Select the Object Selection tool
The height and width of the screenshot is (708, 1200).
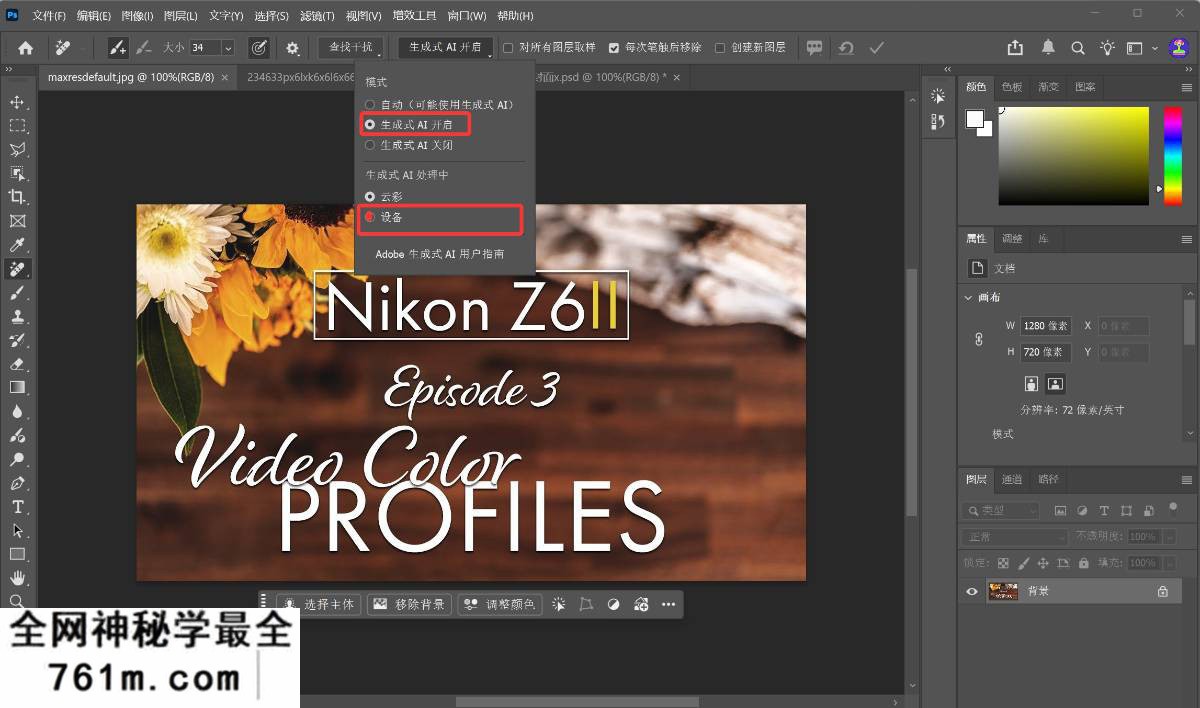[17, 174]
